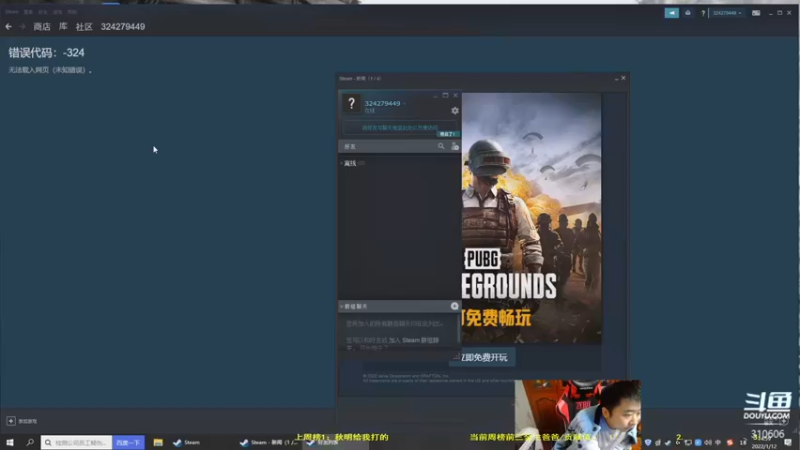Viewport: 800px width, 450px height.
Task: Go forward with the Steam forward arrow
Action: pos(22,27)
